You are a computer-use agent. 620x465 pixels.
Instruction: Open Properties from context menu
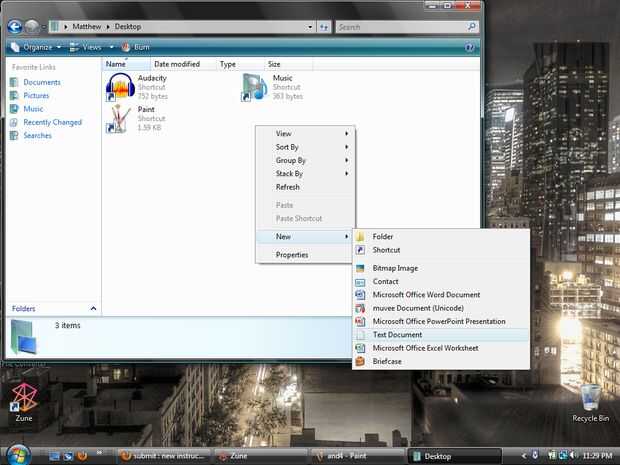pos(305,255)
